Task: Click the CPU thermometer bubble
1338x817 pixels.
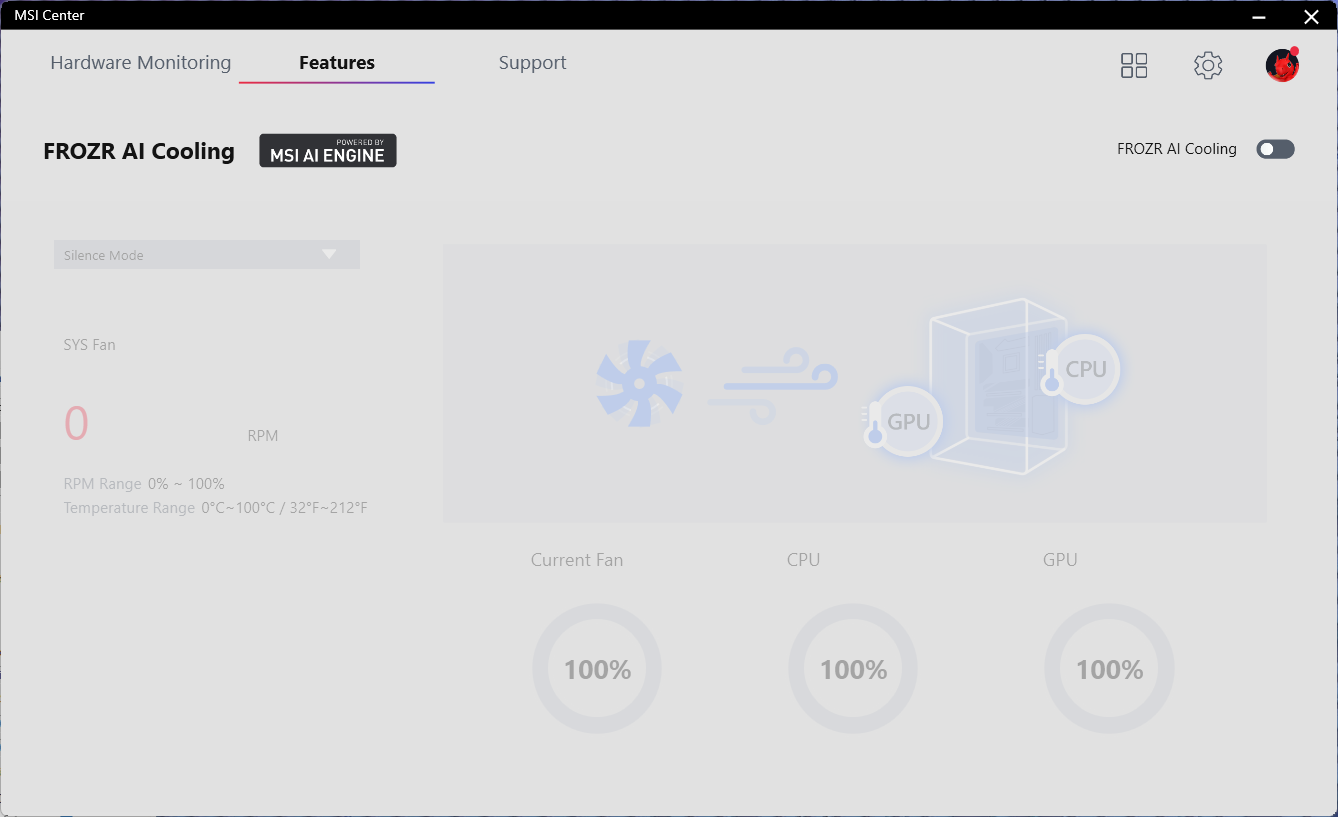Action: [1078, 369]
